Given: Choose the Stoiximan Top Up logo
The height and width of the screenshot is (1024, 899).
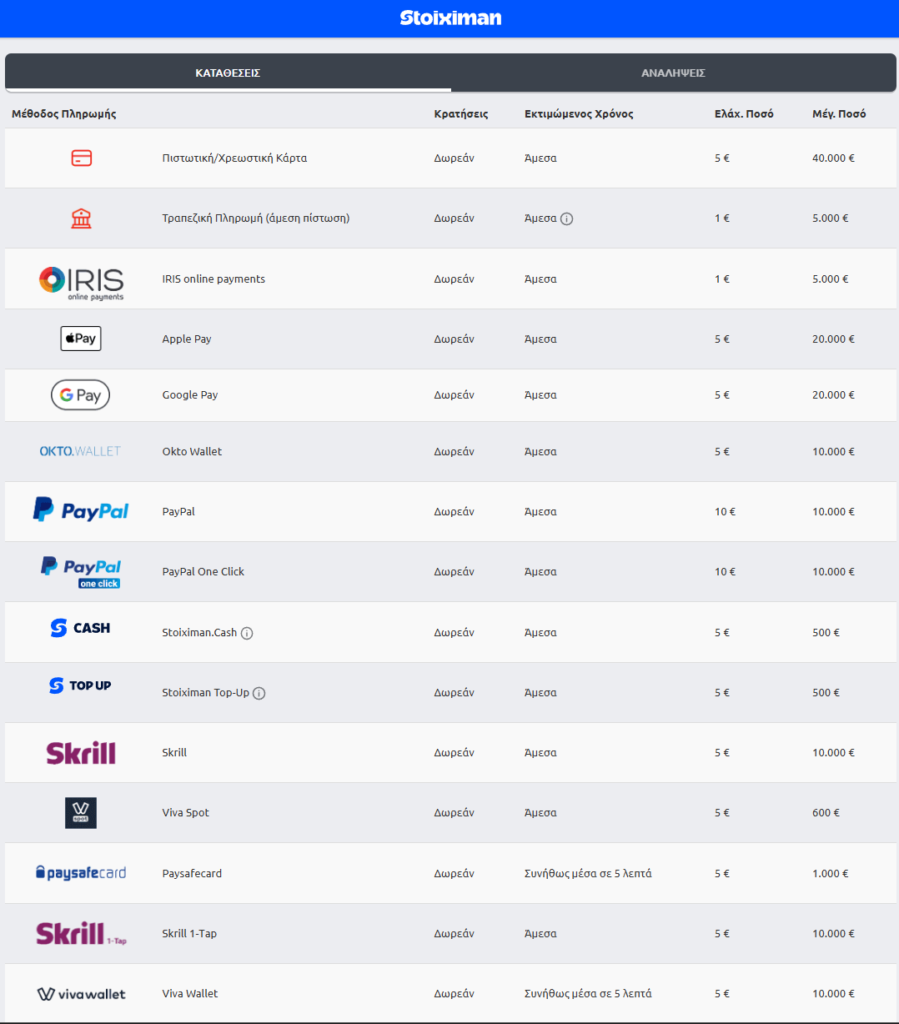Looking at the screenshot, I should pos(81,686).
